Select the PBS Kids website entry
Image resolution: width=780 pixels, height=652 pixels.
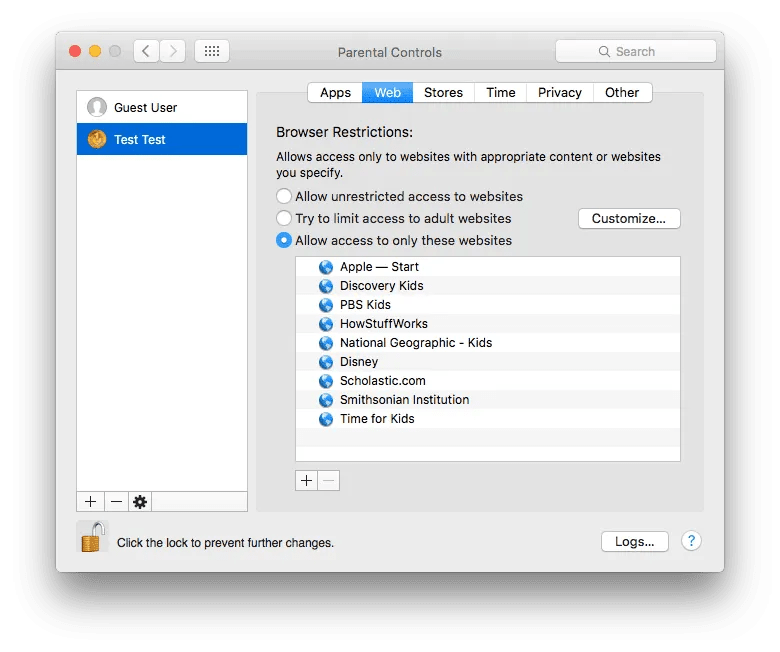488,304
